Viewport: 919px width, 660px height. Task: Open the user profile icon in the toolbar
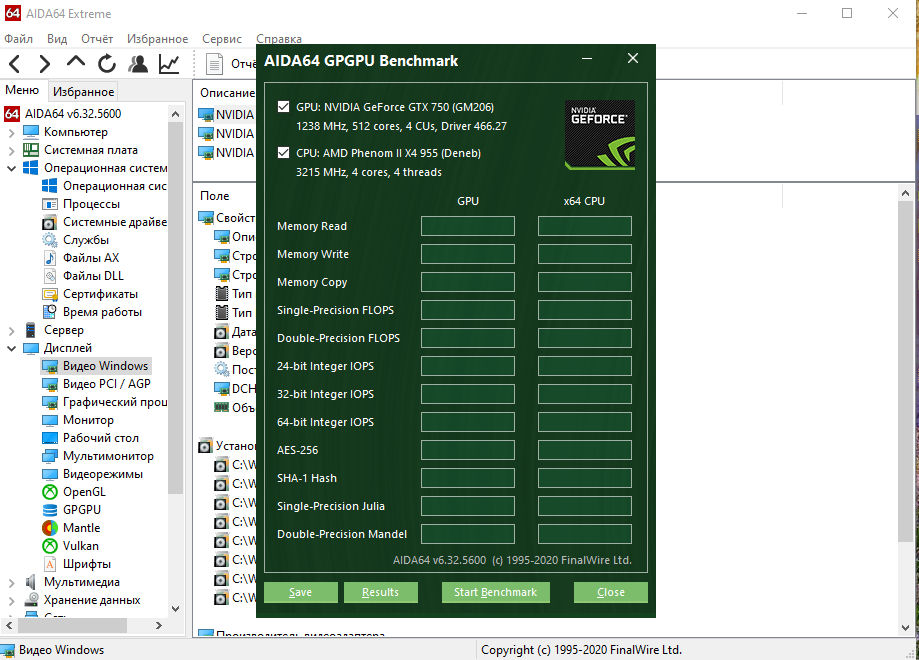[138, 63]
